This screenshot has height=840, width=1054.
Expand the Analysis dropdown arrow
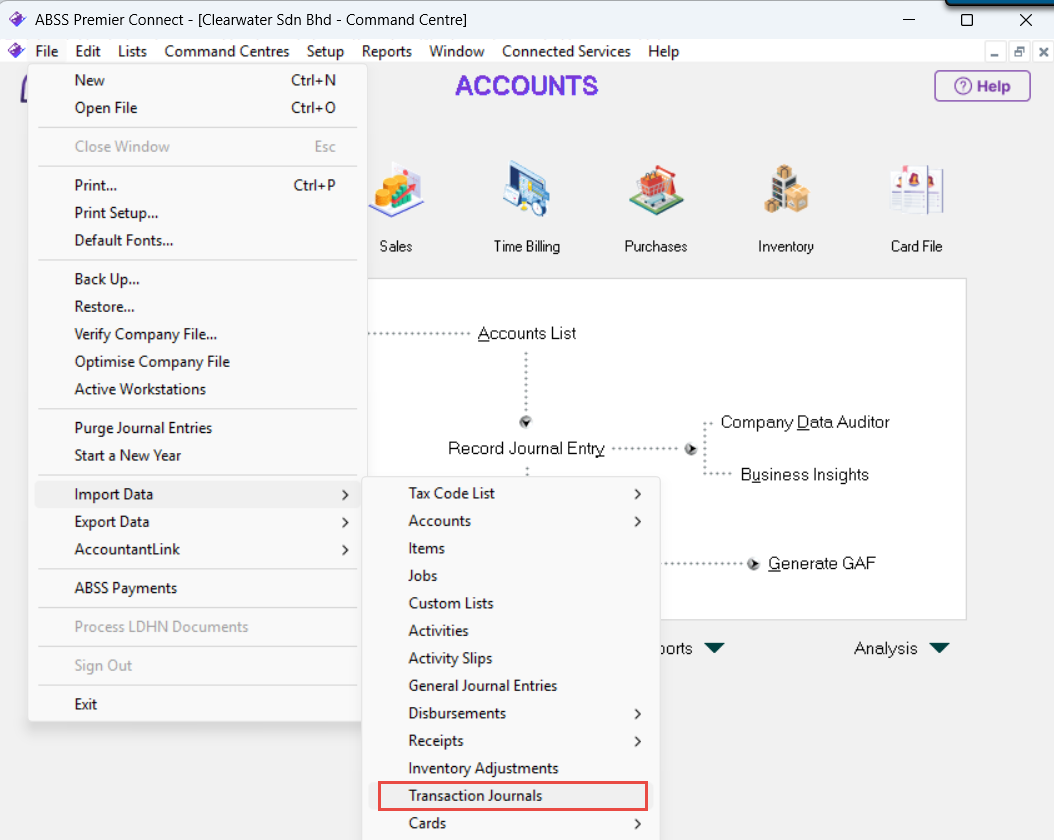[x=938, y=648]
